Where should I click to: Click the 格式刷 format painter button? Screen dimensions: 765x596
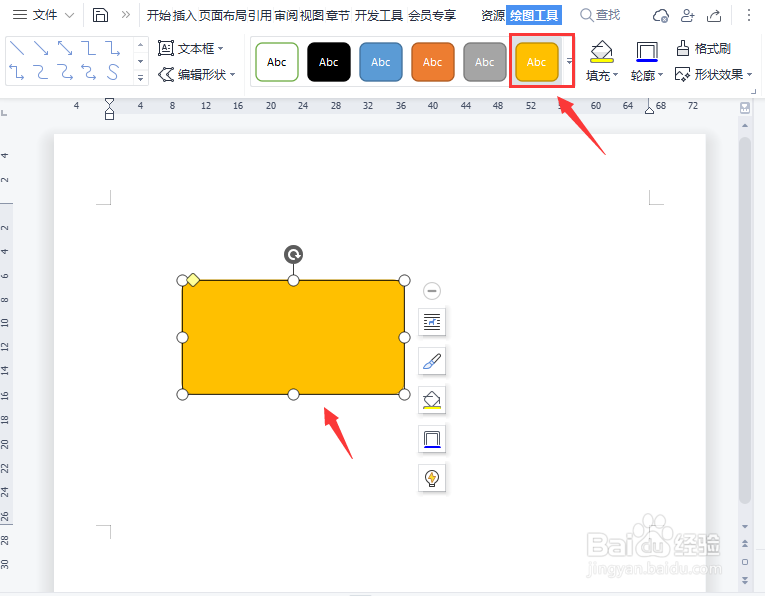click(704, 49)
